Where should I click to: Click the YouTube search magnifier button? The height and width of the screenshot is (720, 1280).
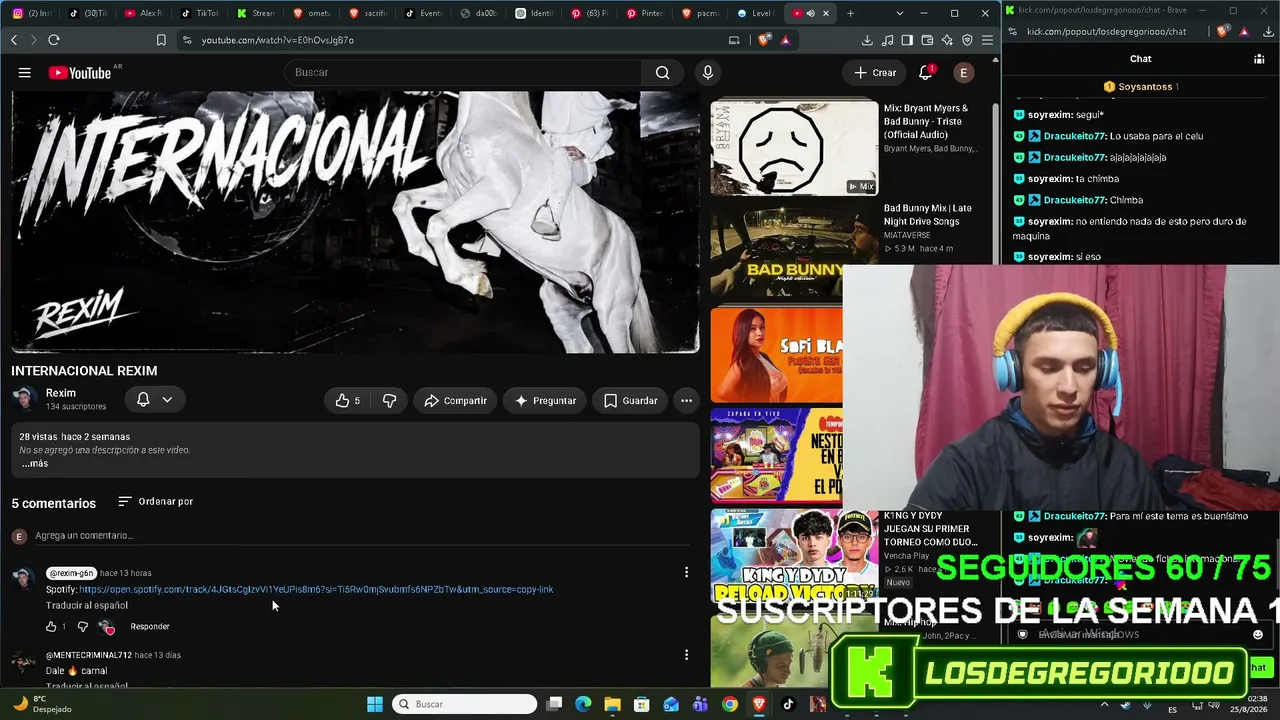pyautogui.click(x=662, y=72)
